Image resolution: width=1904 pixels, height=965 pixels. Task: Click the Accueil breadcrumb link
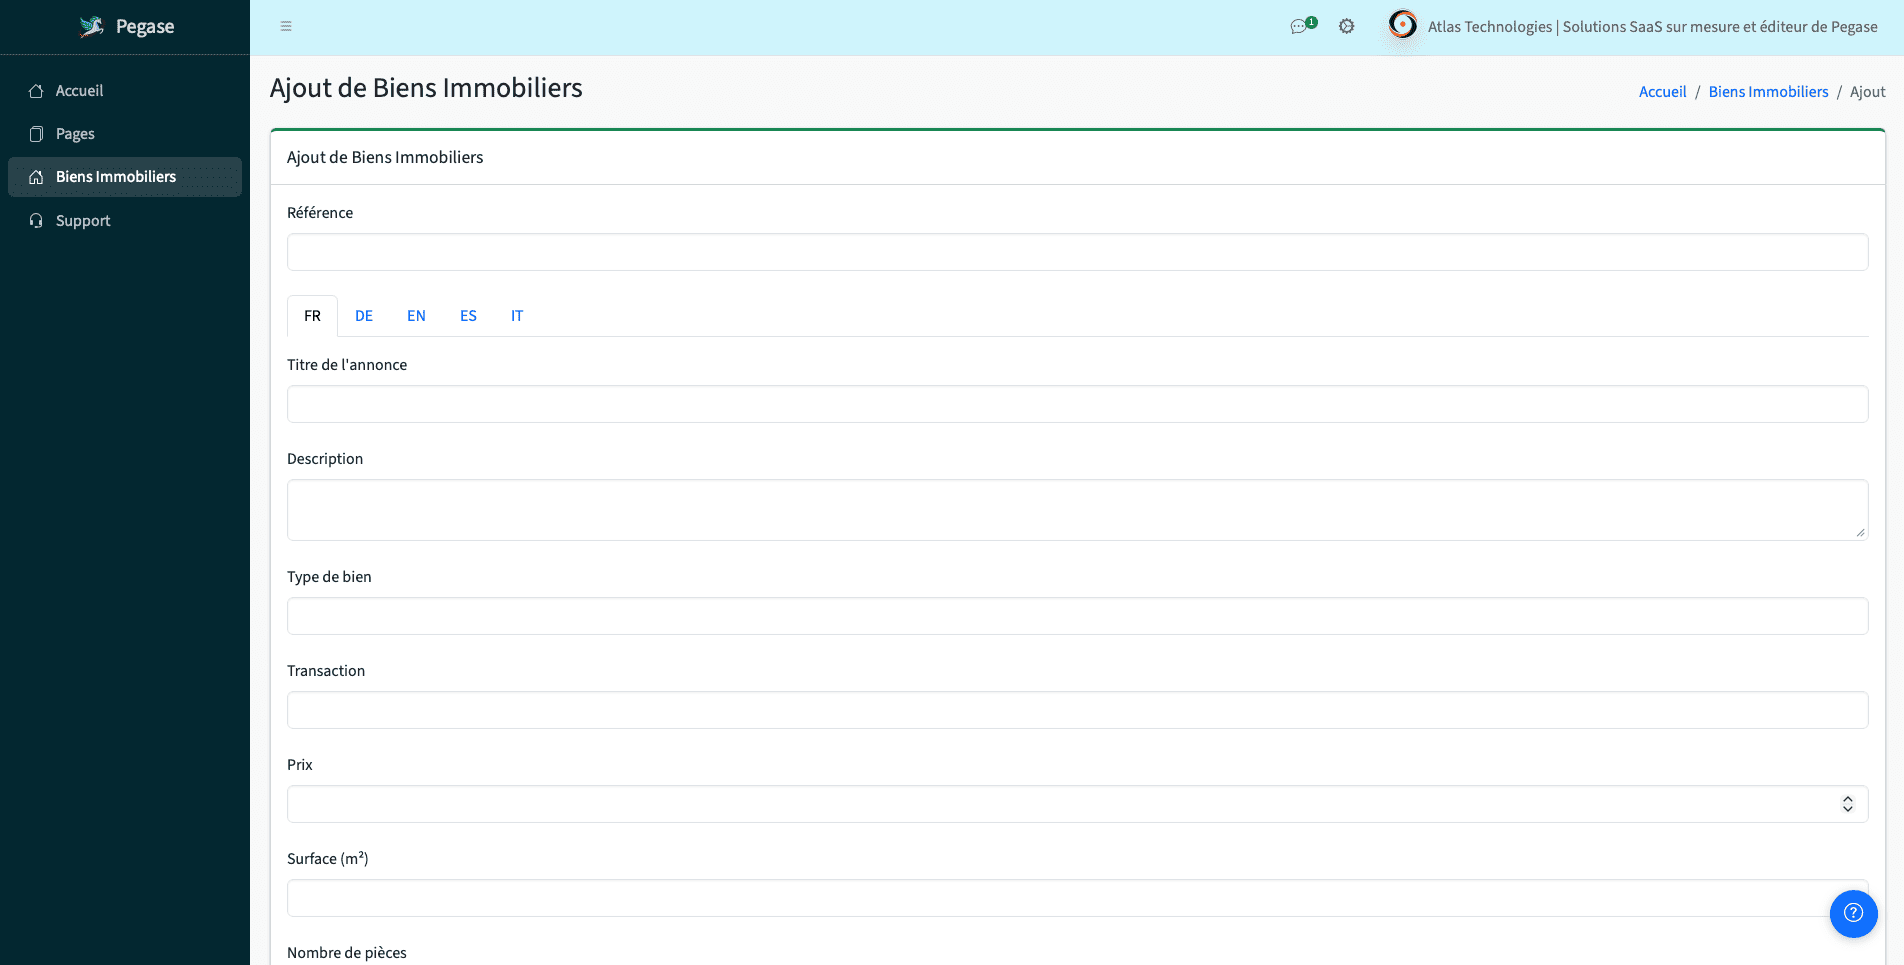pos(1662,92)
